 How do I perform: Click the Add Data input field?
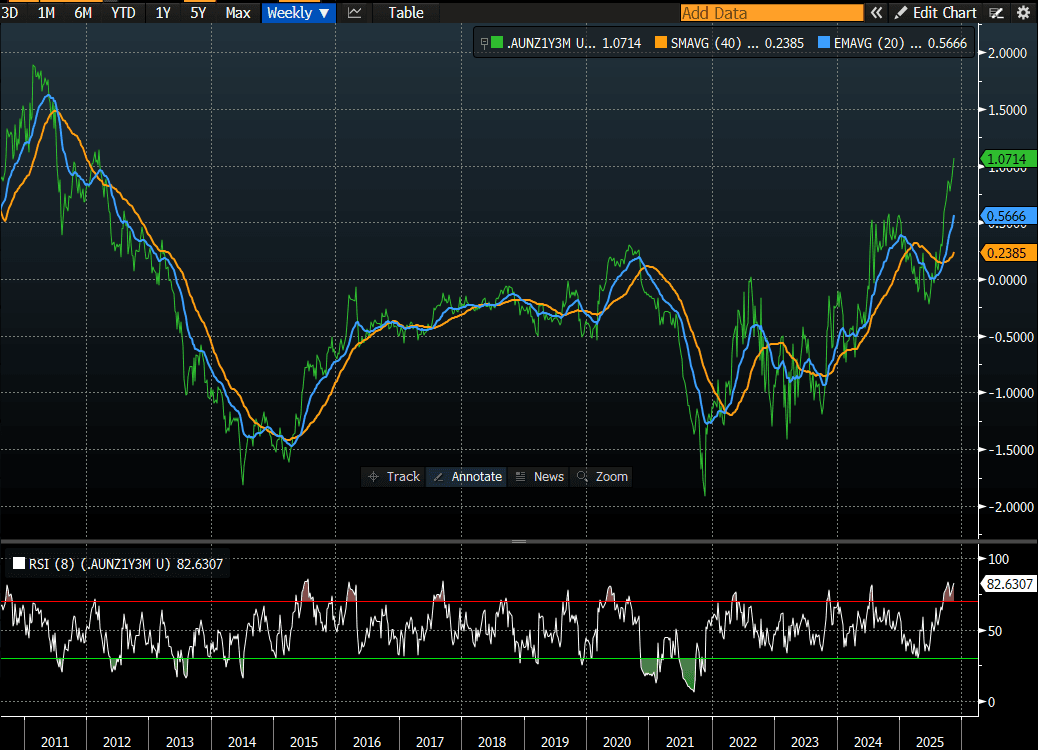pyautogui.click(x=771, y=13)
